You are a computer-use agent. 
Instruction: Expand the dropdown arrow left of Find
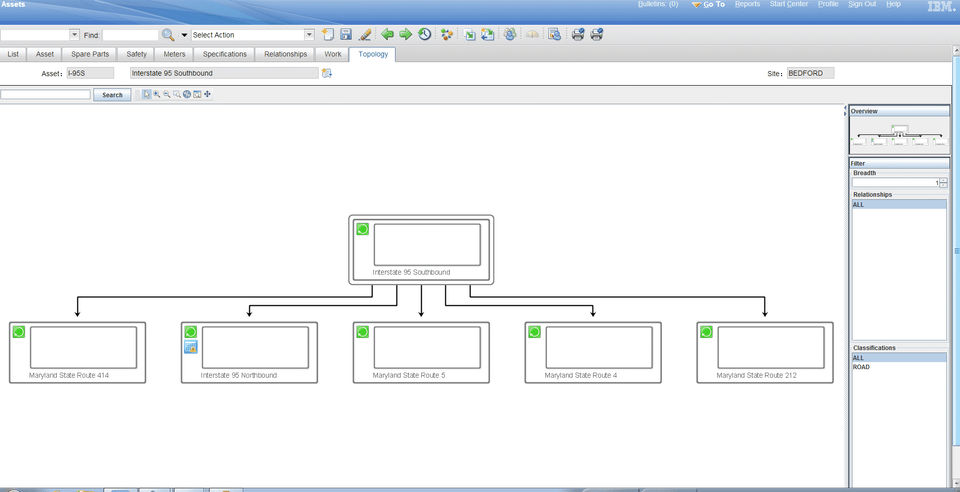coord(75,35)
